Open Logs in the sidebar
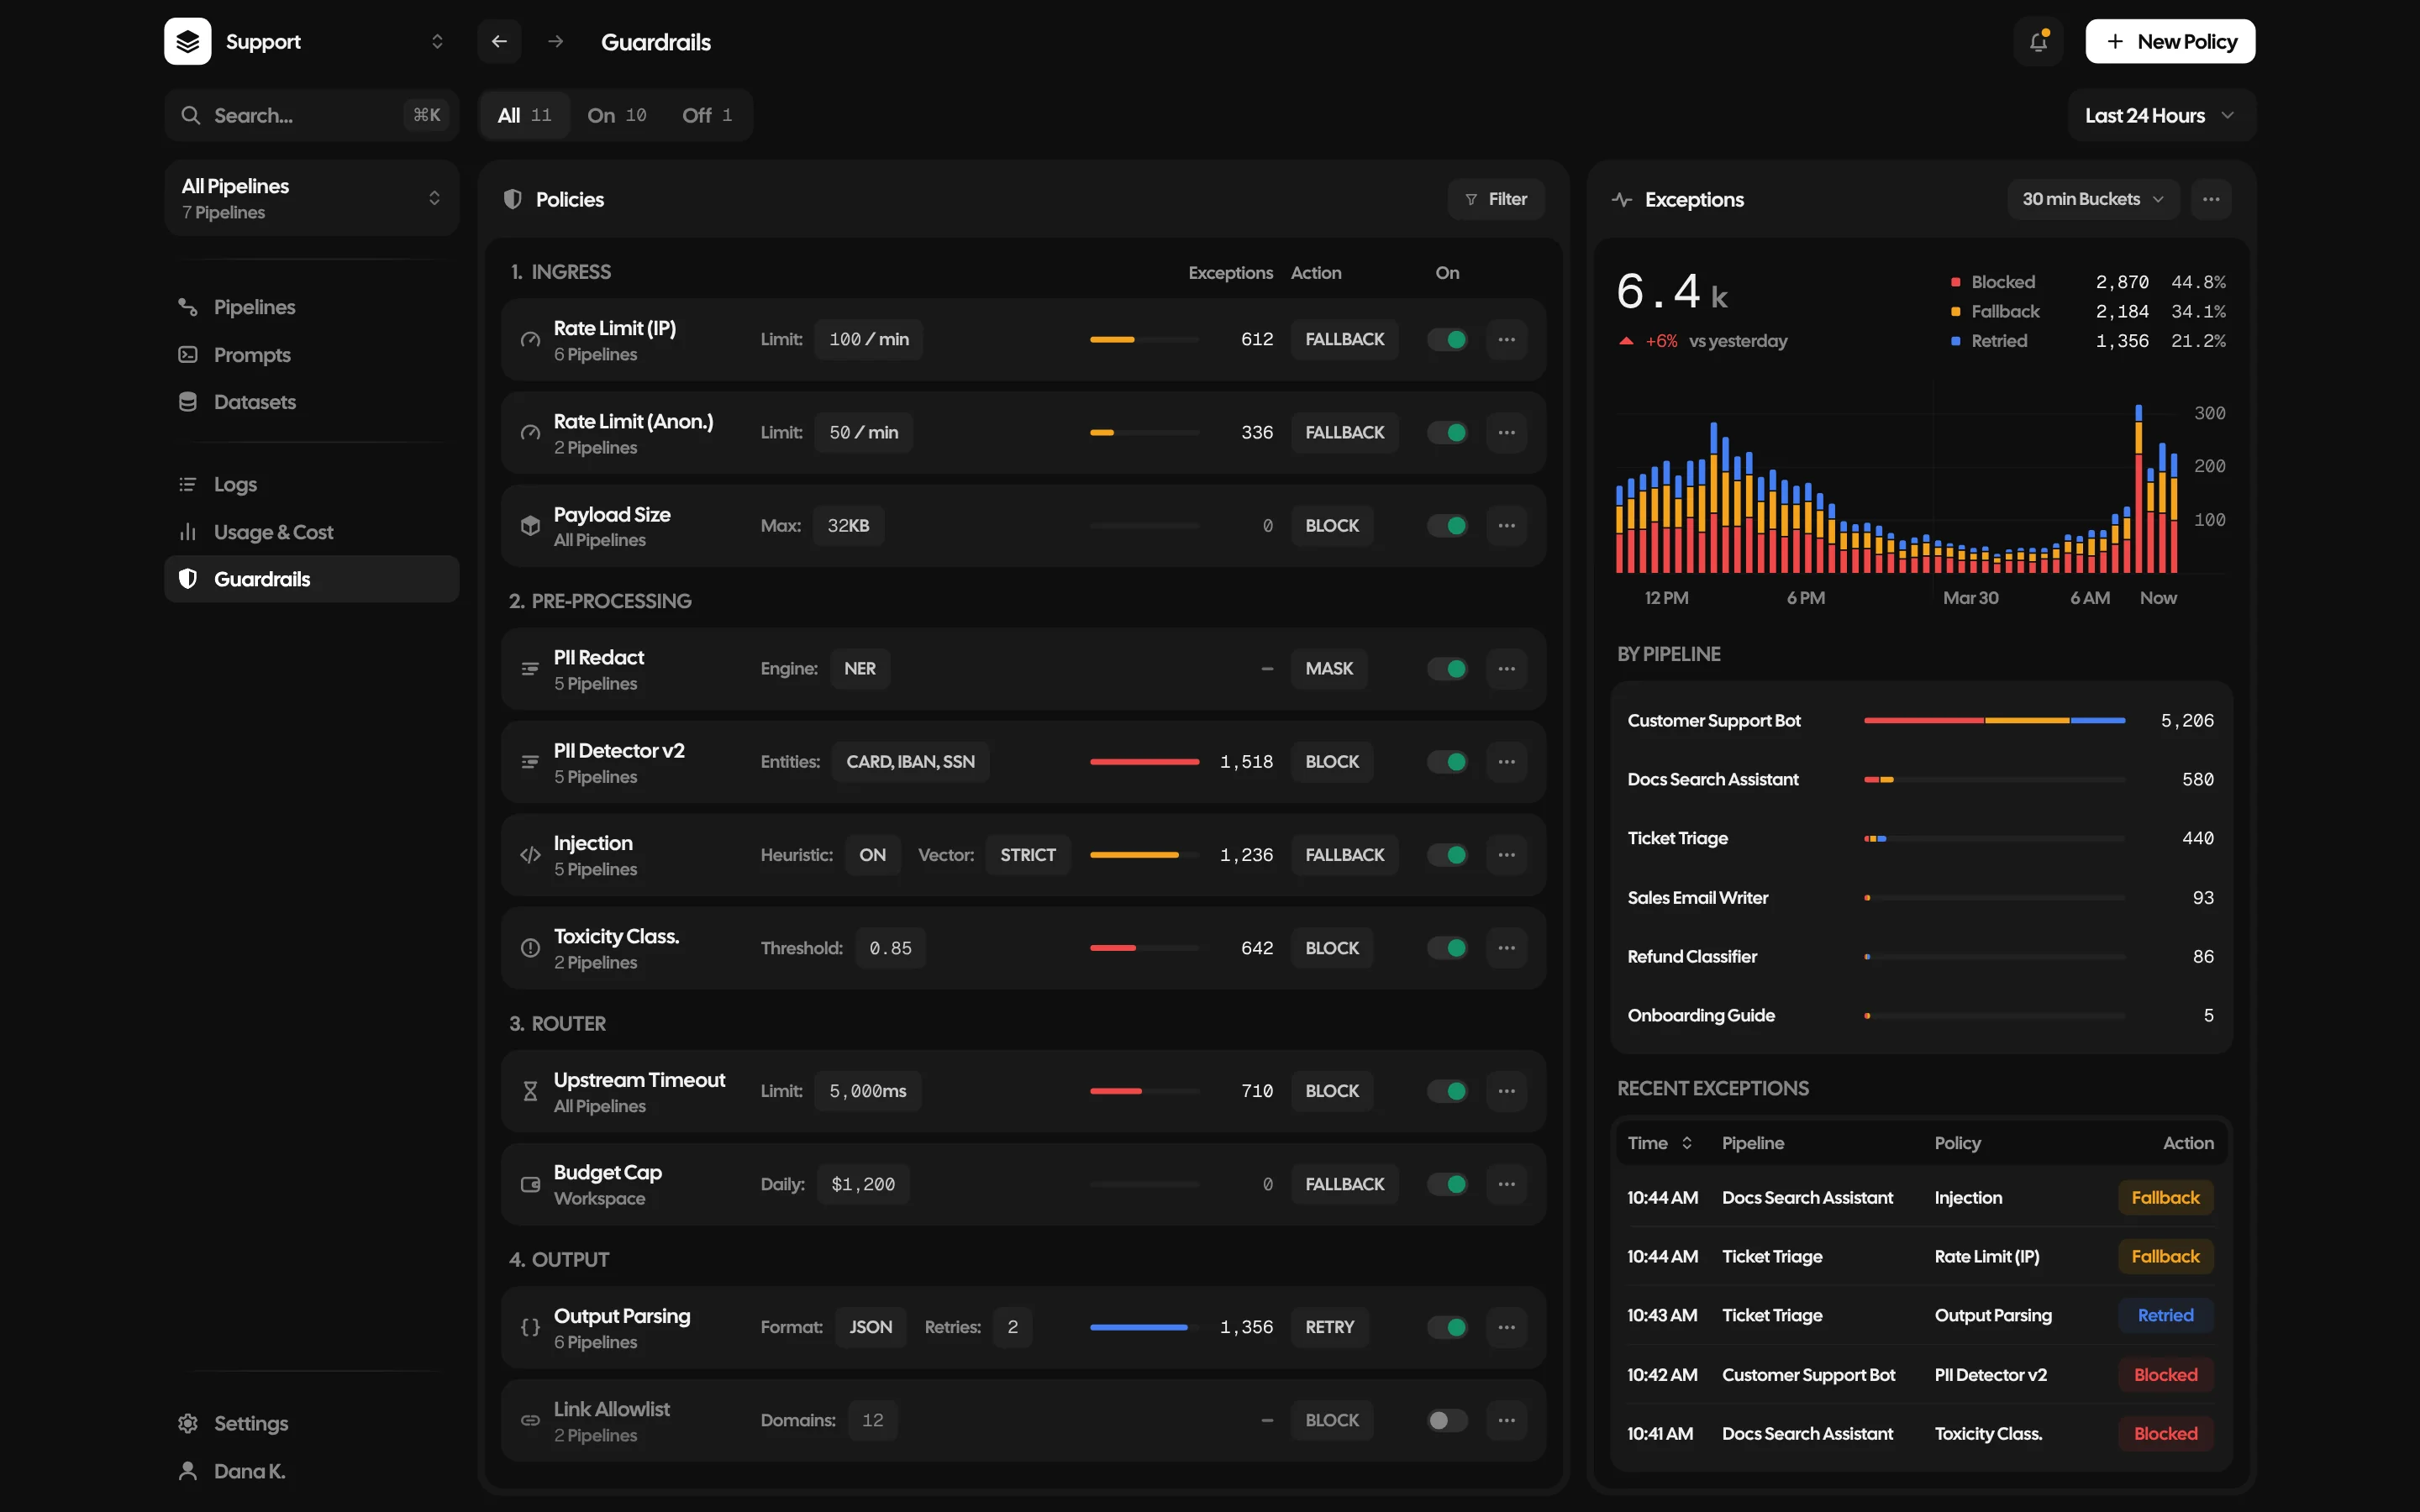Screen dimensions: 2420x1512 coord(311,485)
